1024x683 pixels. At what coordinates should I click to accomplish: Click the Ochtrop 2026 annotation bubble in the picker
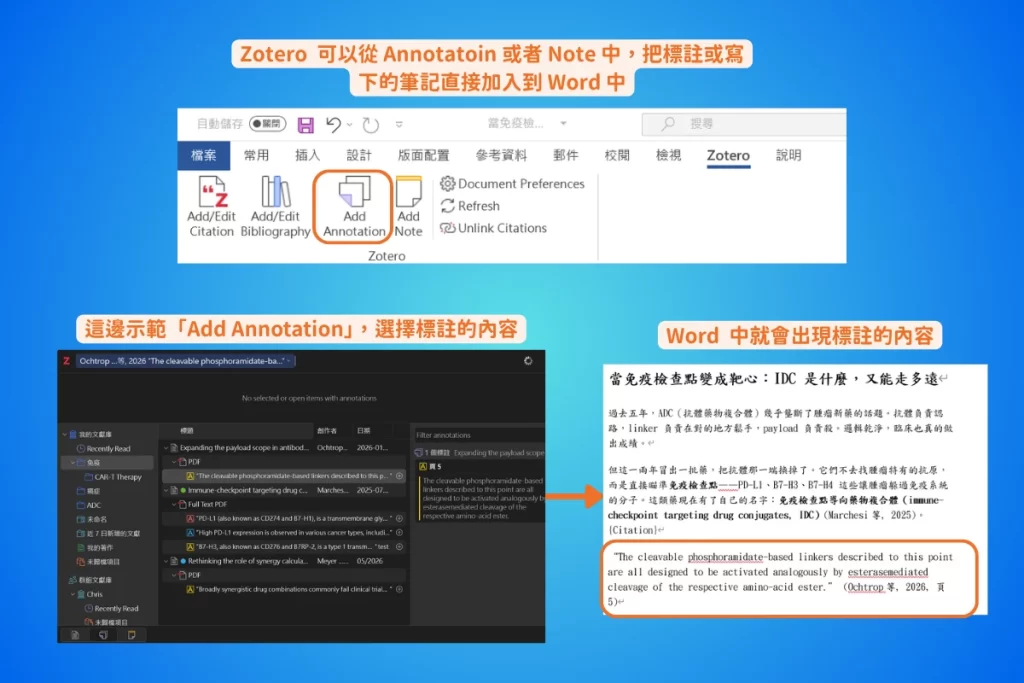[186, 360]
